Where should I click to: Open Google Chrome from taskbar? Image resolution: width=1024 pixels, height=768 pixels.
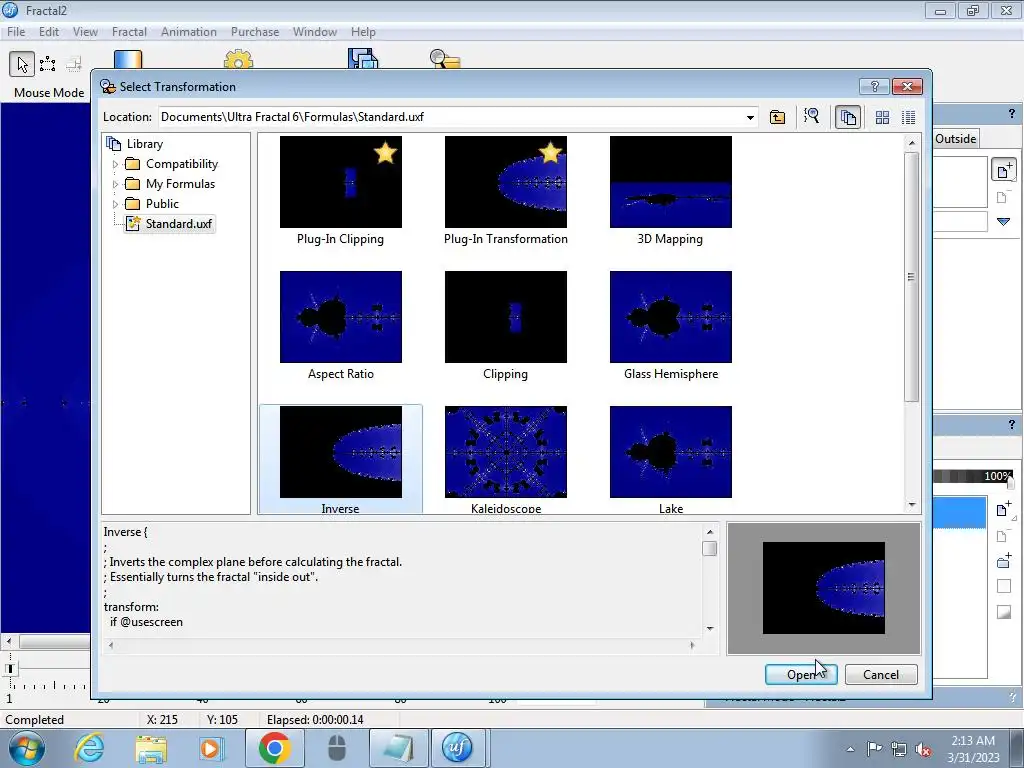[274, 748]
